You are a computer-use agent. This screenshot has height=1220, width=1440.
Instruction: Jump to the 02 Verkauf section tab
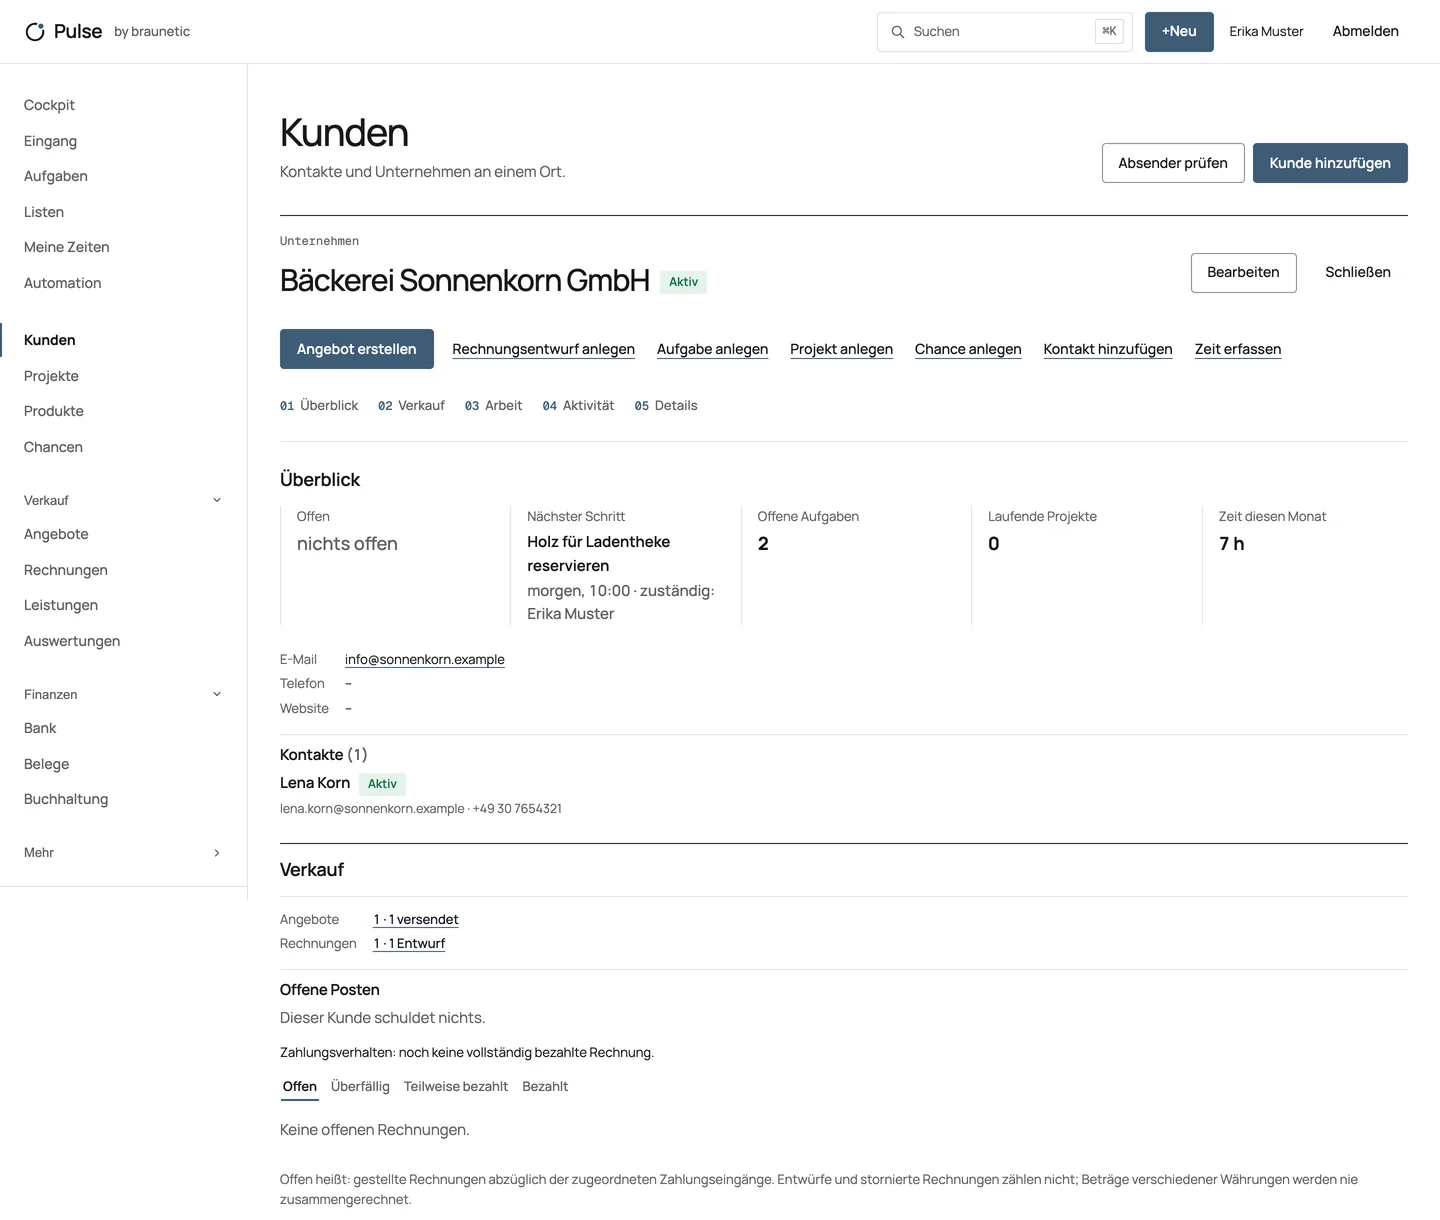pos(411,406)
